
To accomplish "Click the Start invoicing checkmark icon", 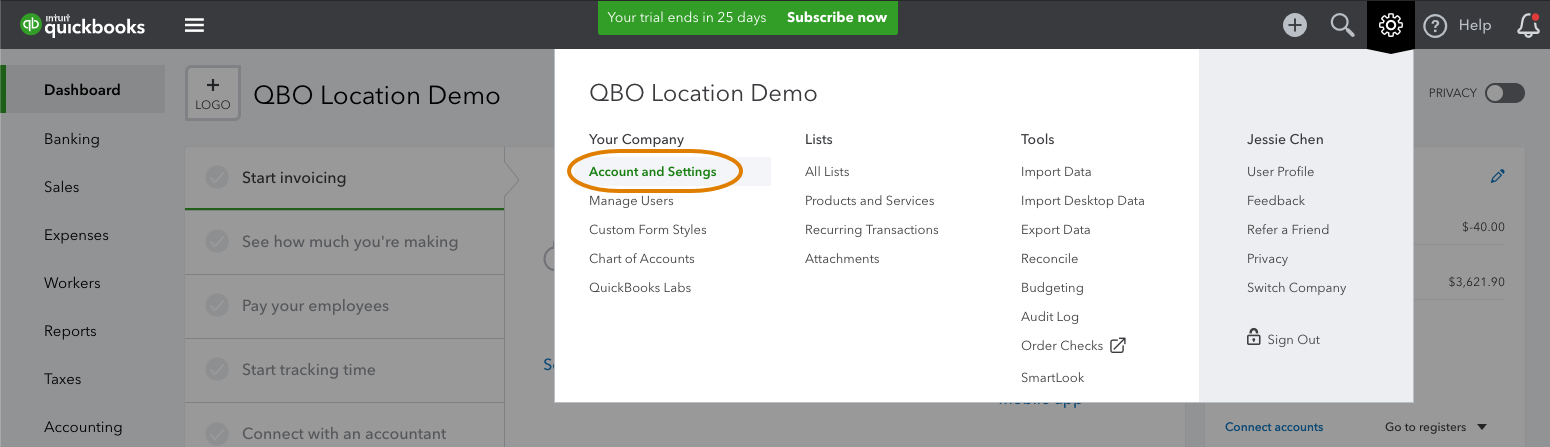I will point(216,178).
